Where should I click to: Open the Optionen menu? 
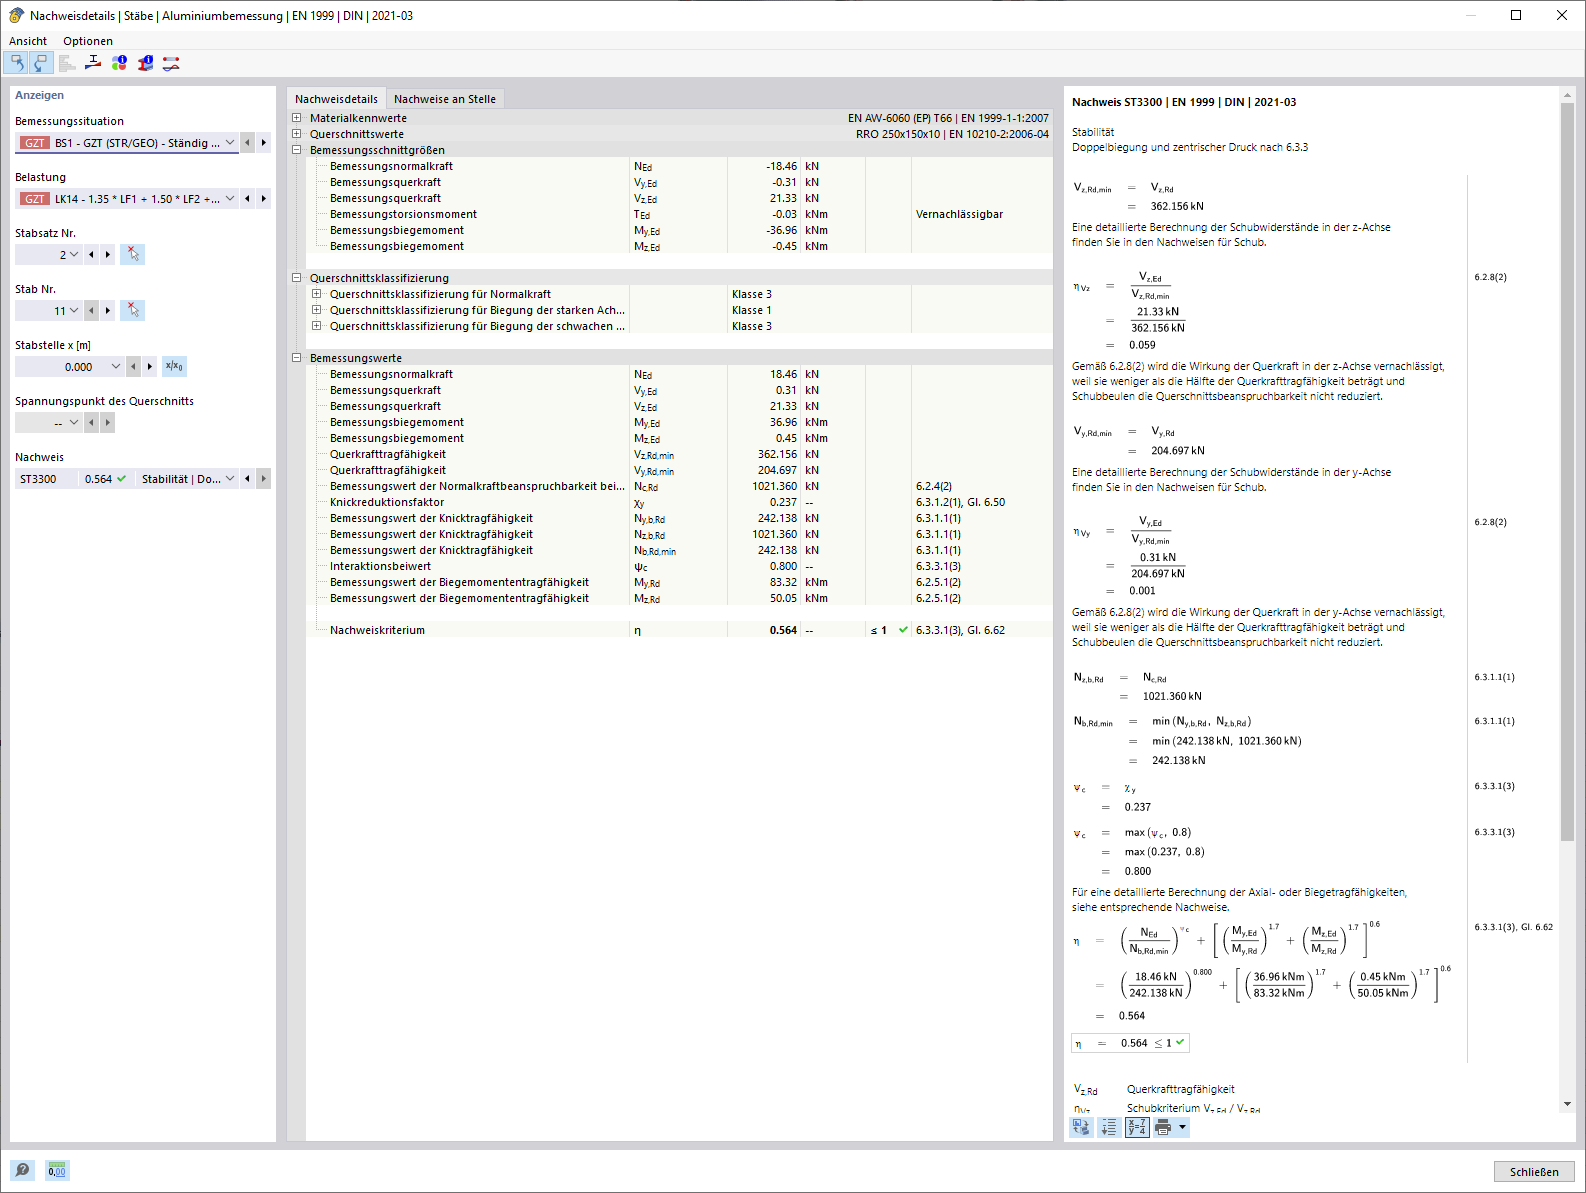click(x=88, y=41)
